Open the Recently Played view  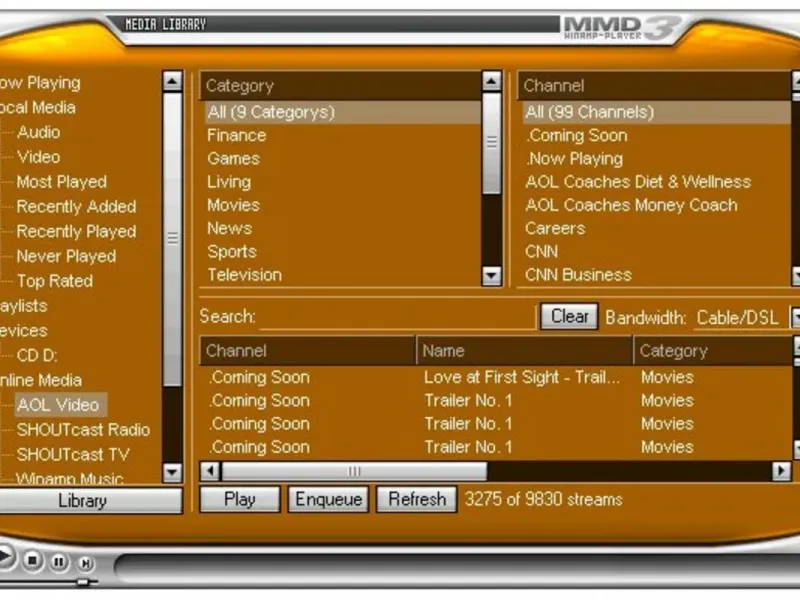77,232
